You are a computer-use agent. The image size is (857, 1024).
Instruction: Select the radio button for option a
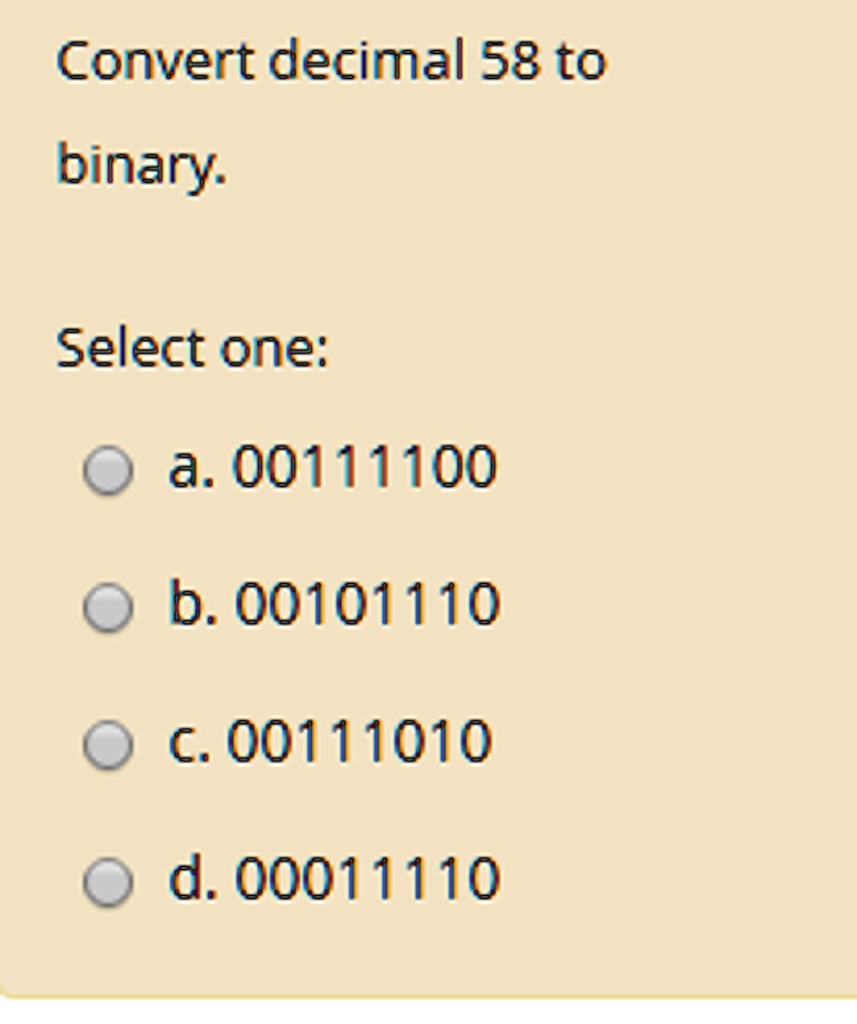click(x=108, y=470)
